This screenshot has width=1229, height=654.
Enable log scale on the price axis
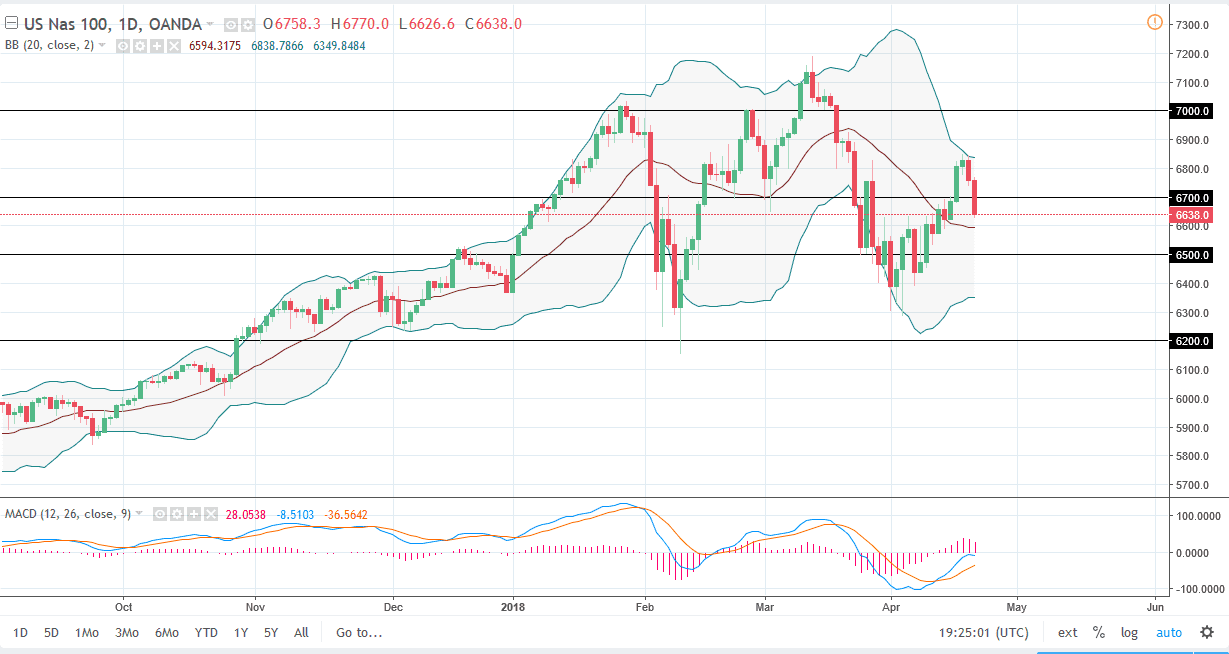tap(1129, 632)
